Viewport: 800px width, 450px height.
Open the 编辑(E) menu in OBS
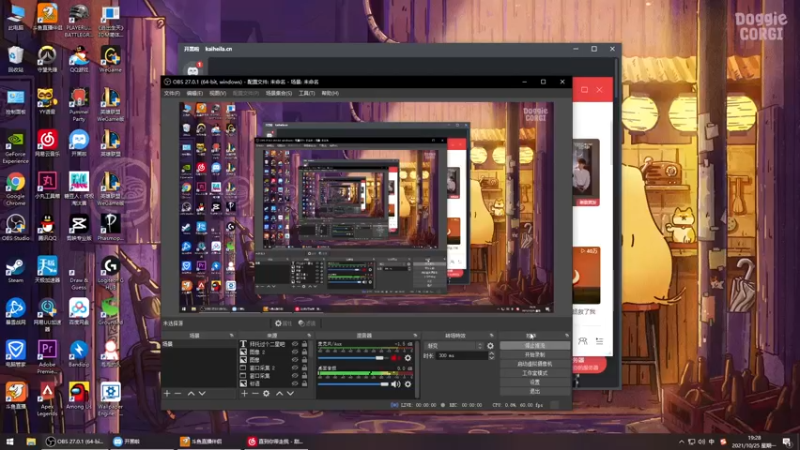tap(194, 93)
